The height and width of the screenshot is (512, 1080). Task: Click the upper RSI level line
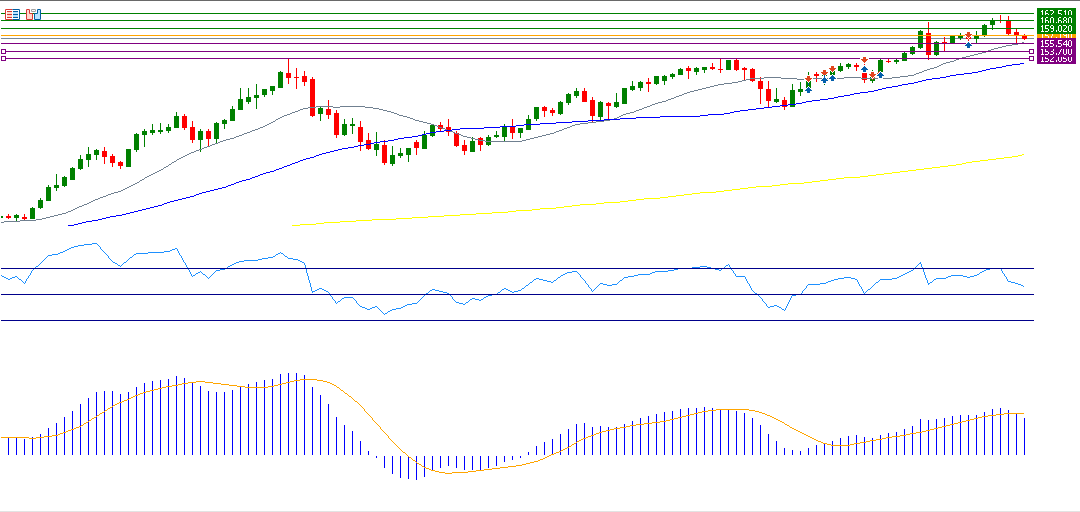[x=500, y=269]
